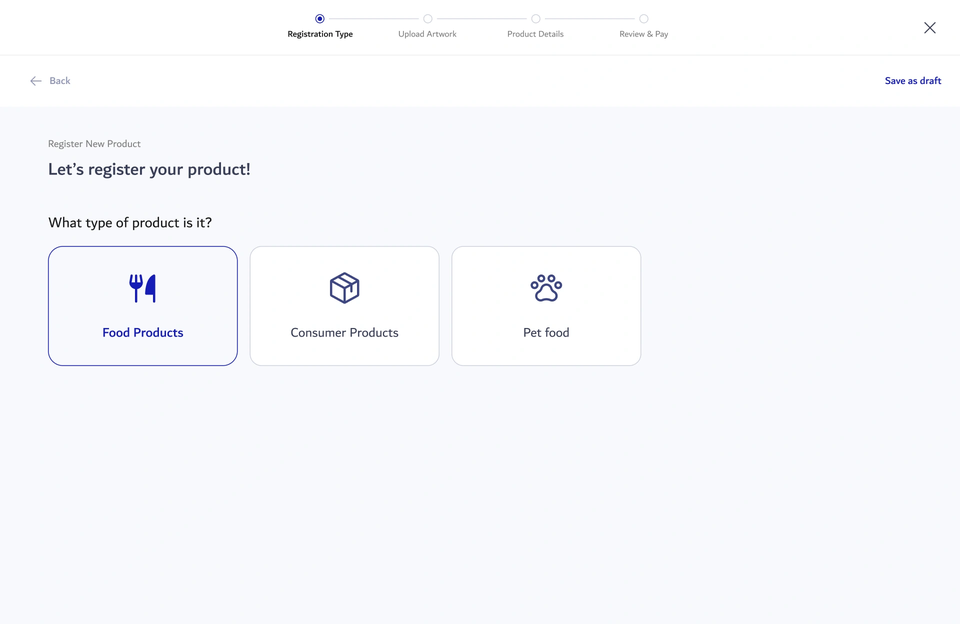The height and width of the screenshot is (624, 960).
Task: Click the Consumer Products label text
Action: [x=344, y=333]
